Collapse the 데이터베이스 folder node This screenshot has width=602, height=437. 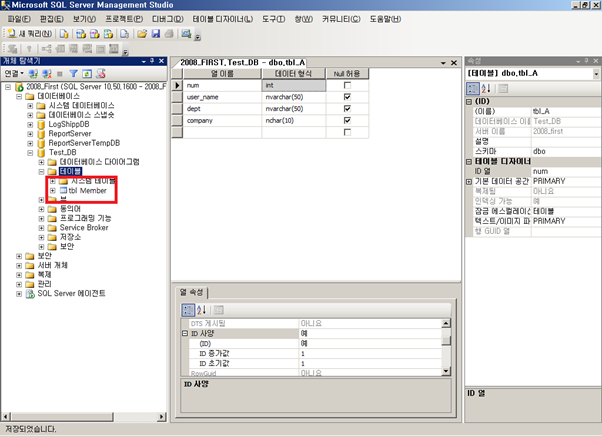click(19, 96)
